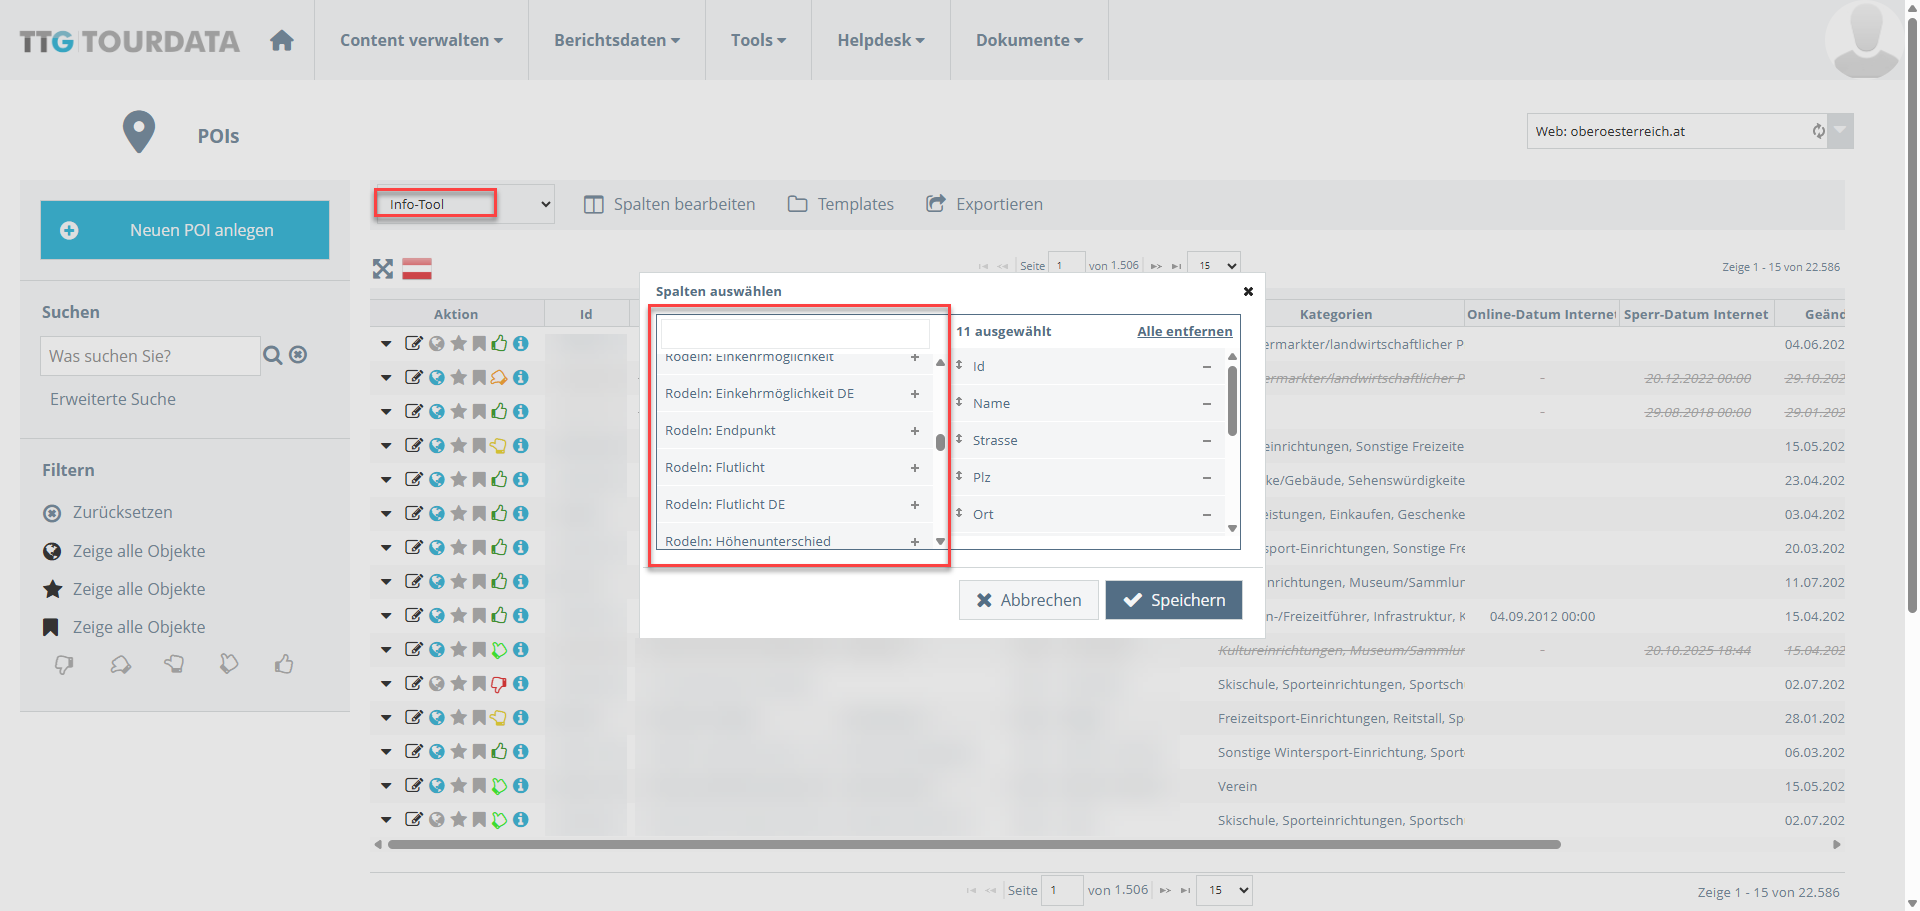1920x911 pixels.
Task: Filter by sideways-thumb rating icon
Action: coord(174,665)
